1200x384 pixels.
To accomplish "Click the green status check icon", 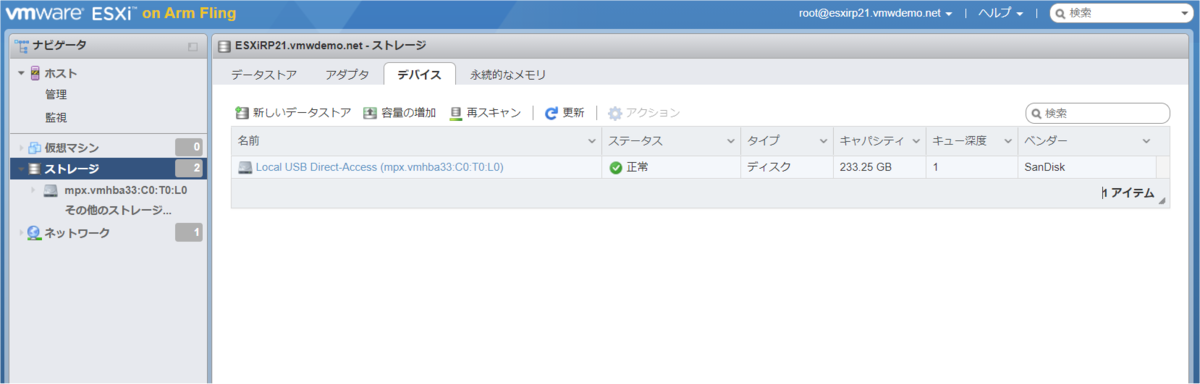I will tap(616, 168).
